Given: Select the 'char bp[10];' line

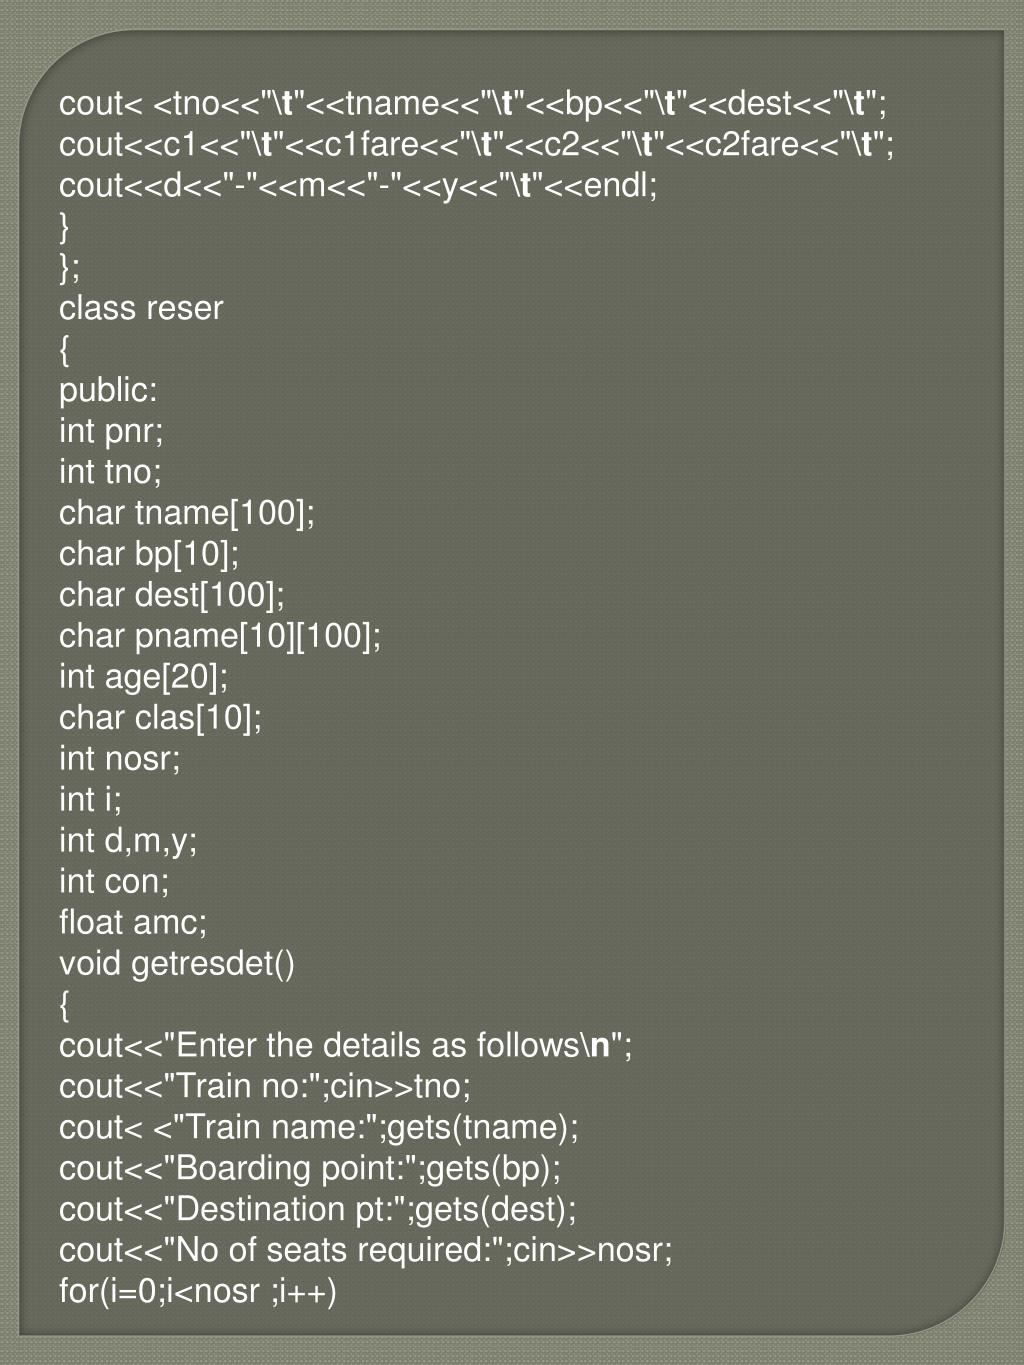Looking at the screenshot, I should click(x=149, y=554).
